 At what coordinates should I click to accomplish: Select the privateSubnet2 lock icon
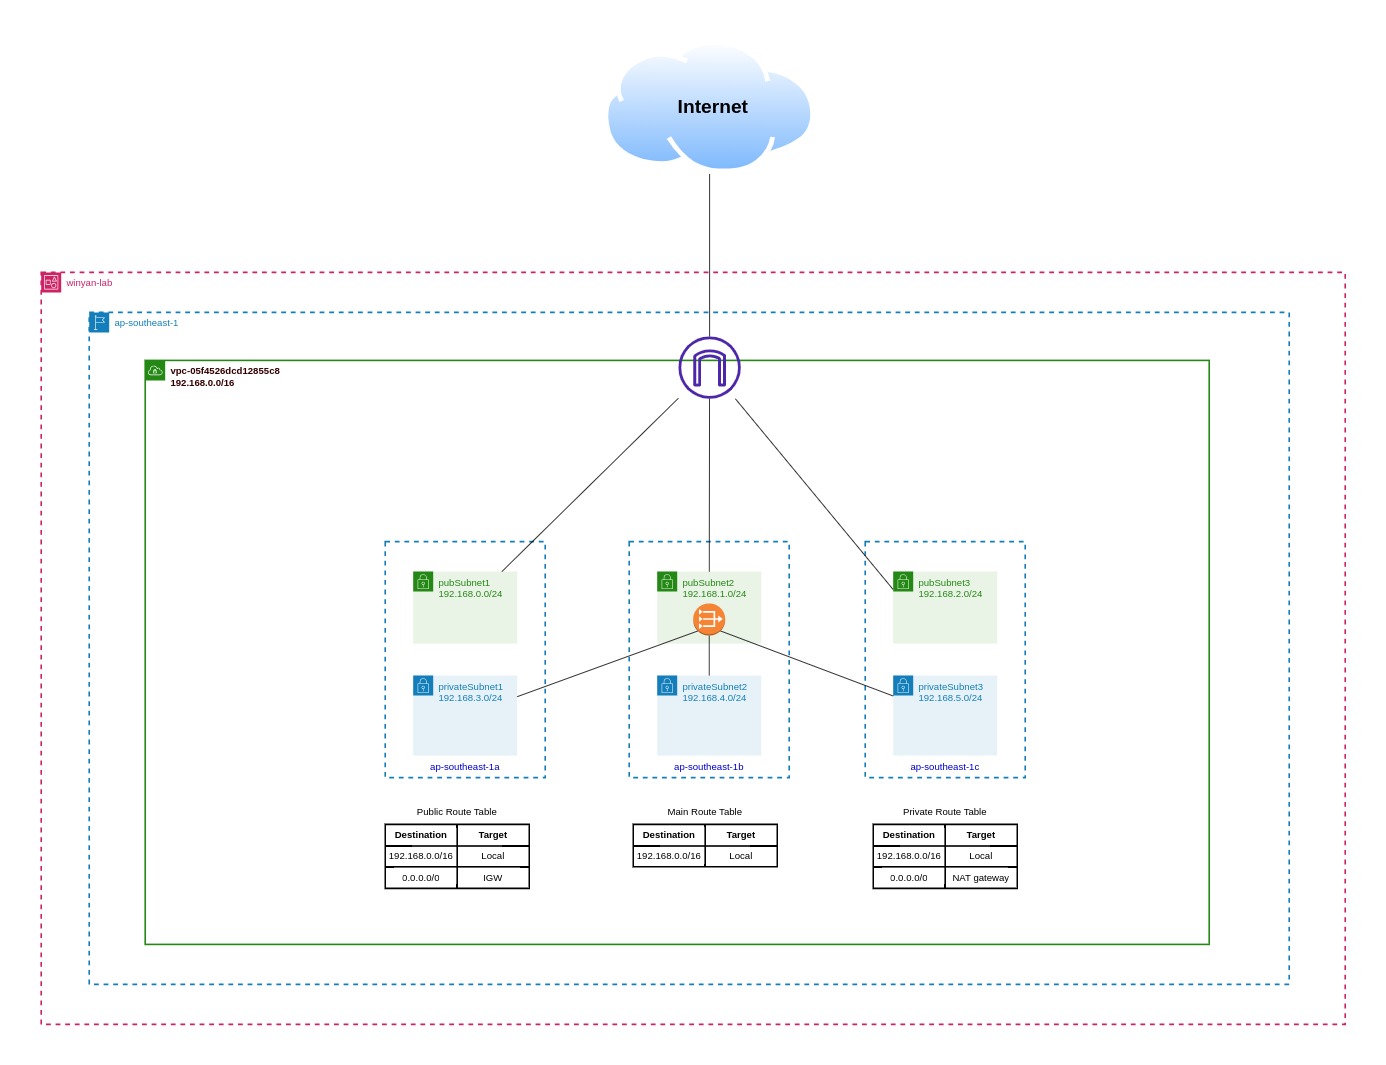coord(667,686)
